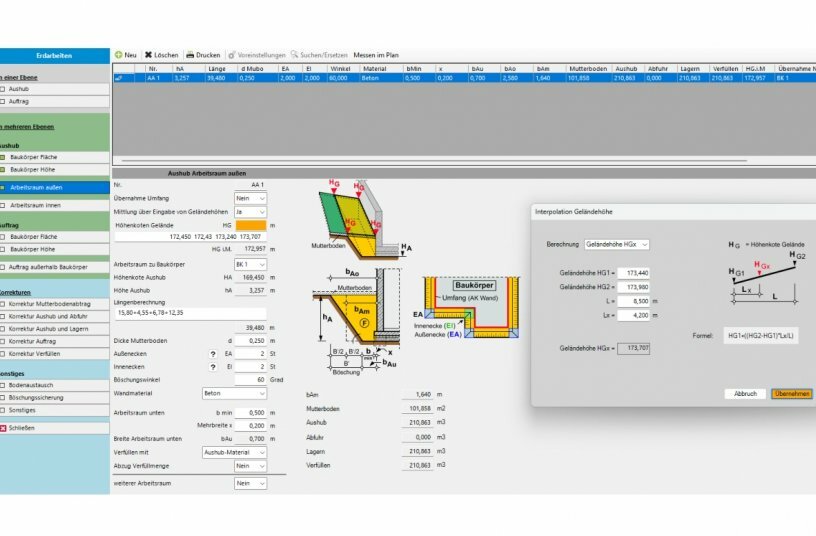
Task: Open the Übernahme Umfang dropdown
Action: pos(250,198)
